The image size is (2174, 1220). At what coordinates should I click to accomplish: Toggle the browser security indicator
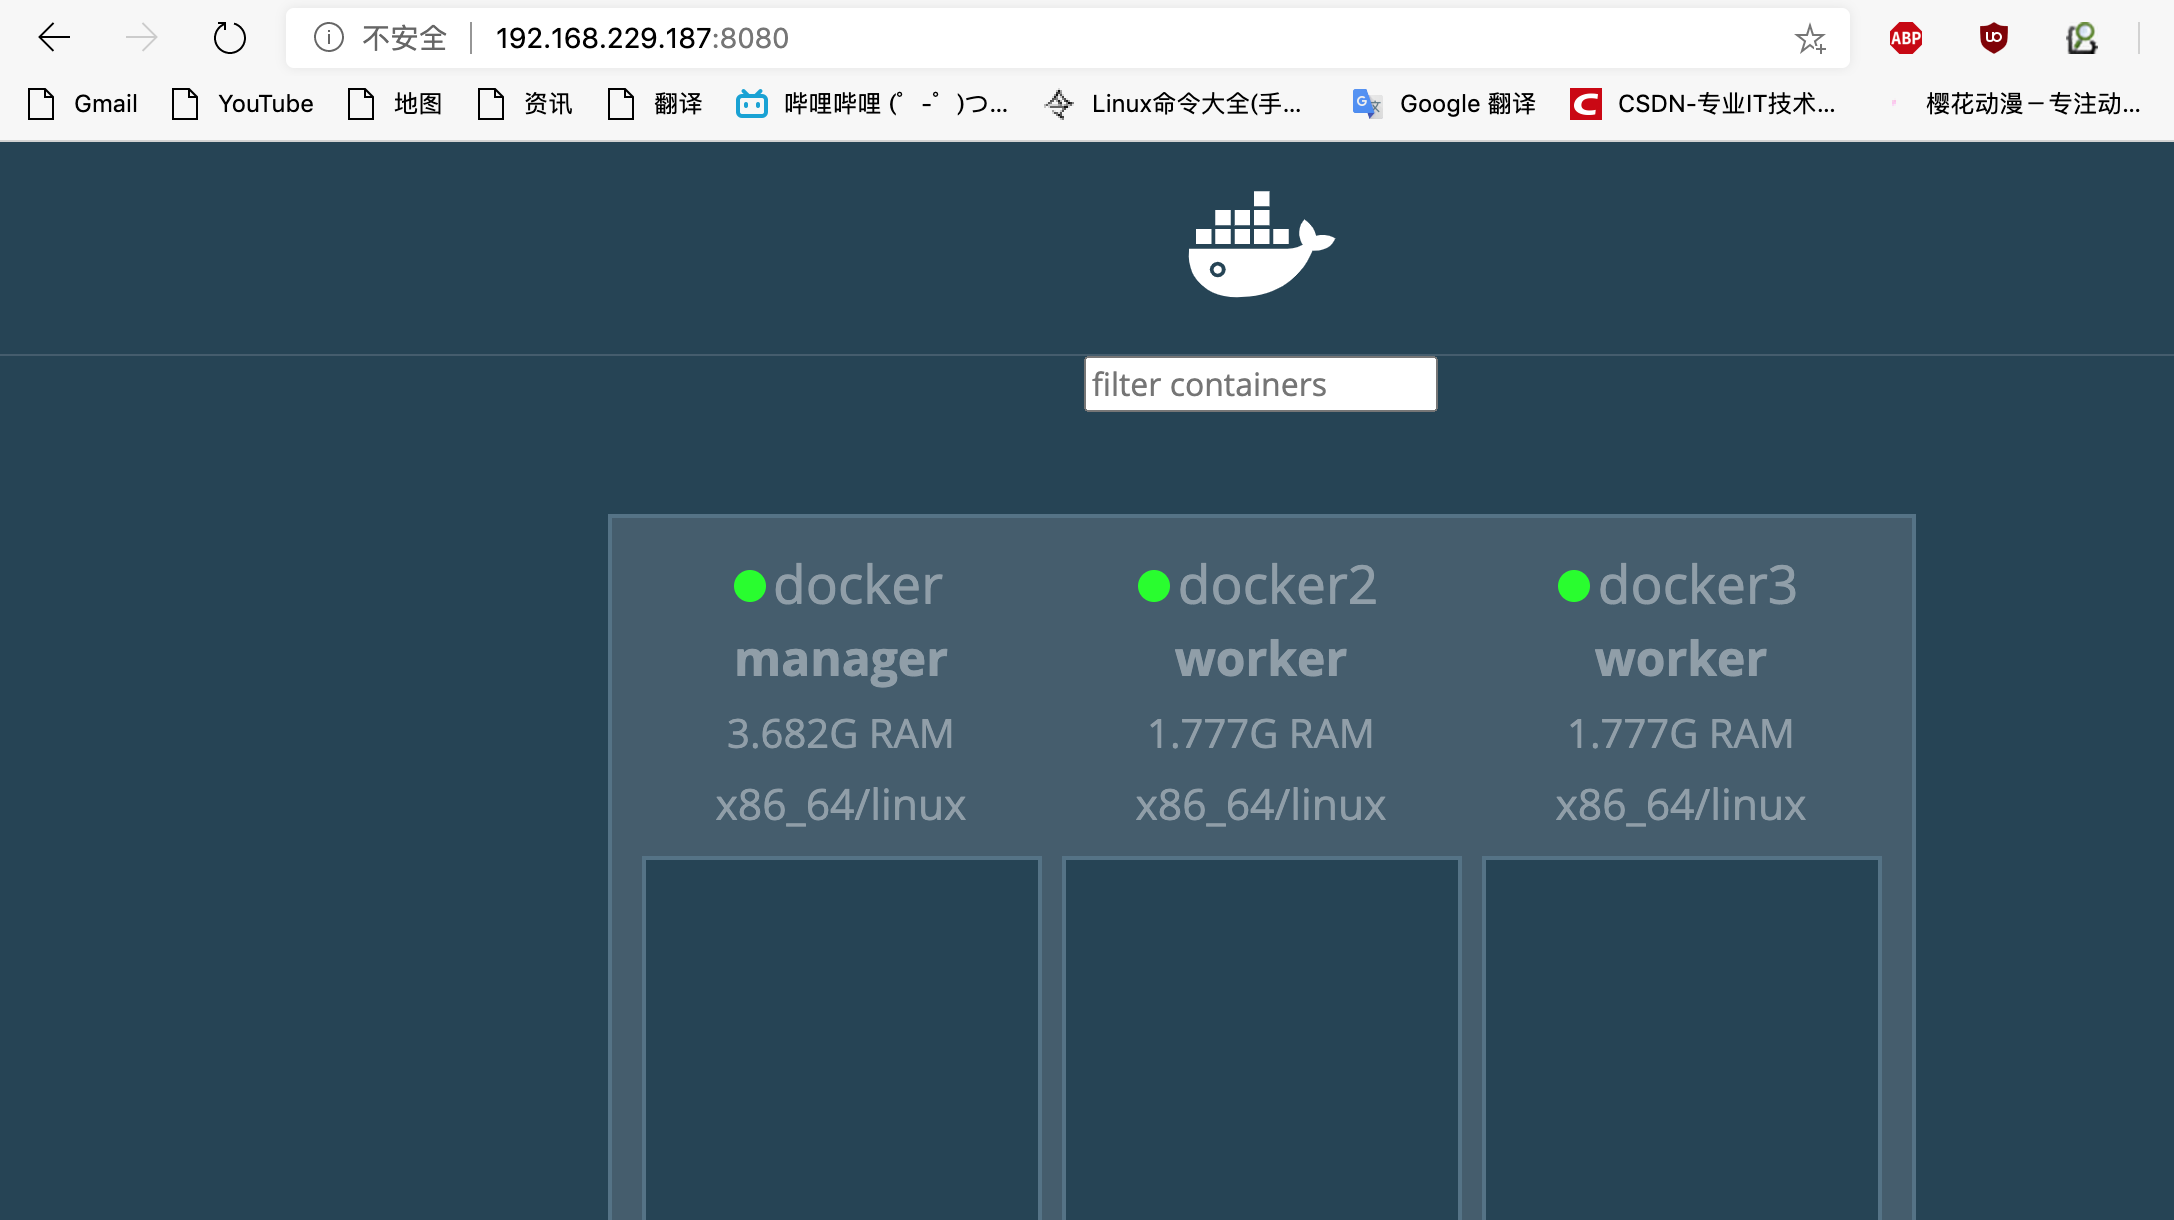(x=328, y=37)
